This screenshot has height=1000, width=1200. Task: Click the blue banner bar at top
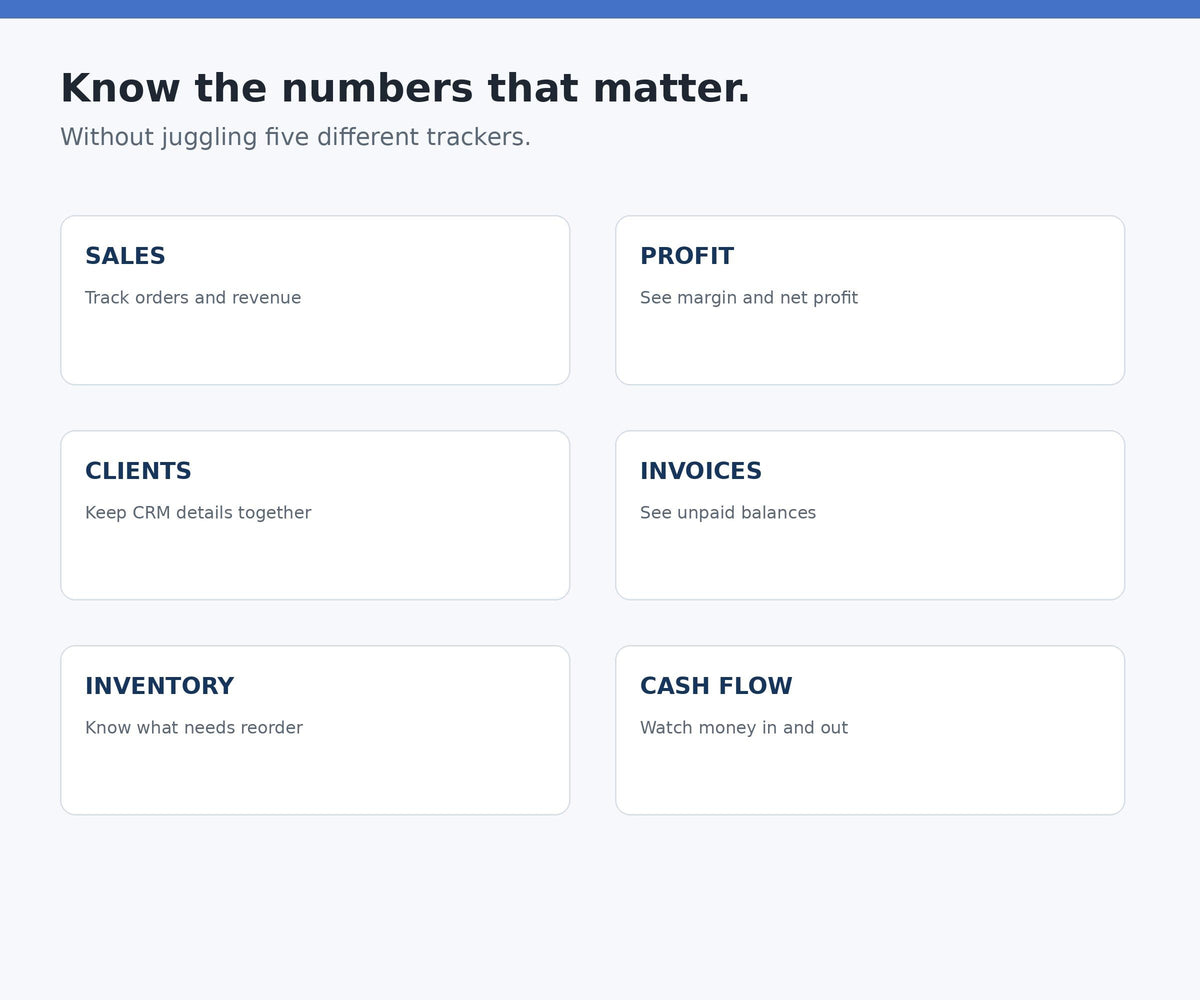600,9
